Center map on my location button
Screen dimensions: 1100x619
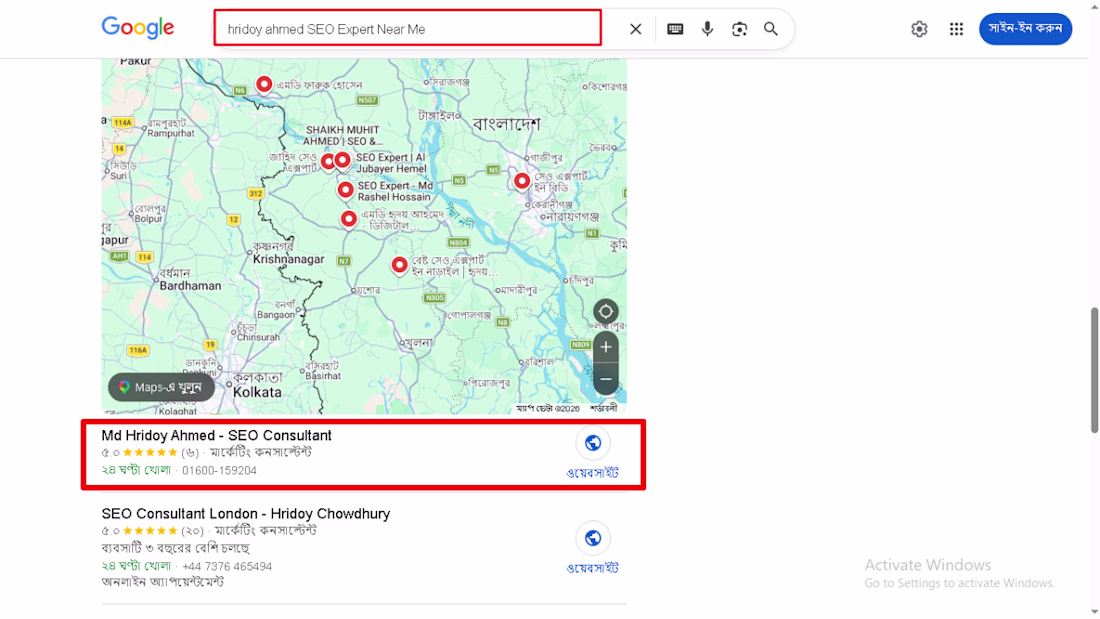coord(605,312)
